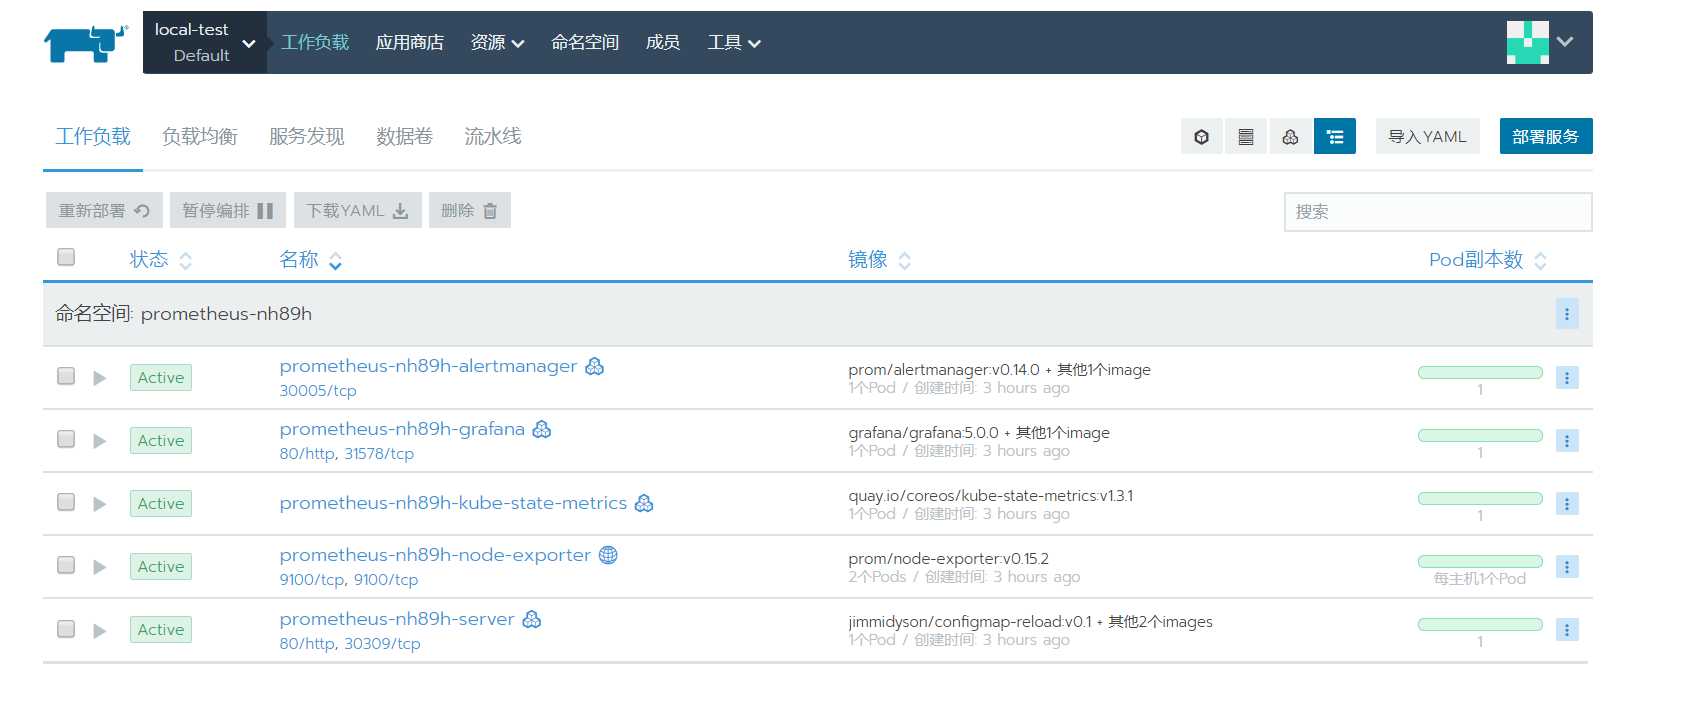The height and width of the screenshot is (708, 1699).
Task: Open 应用商店 in the top navigation
Action: (x=409, y=42)
